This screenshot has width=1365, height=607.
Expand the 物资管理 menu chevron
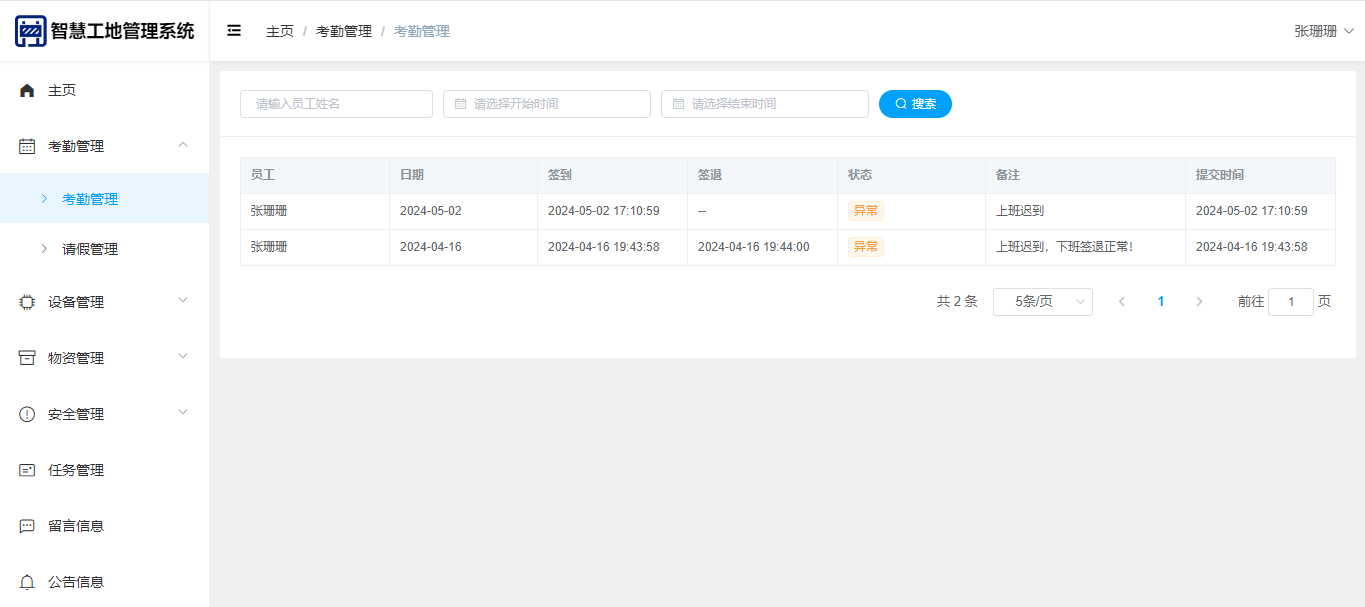[183, 356]
